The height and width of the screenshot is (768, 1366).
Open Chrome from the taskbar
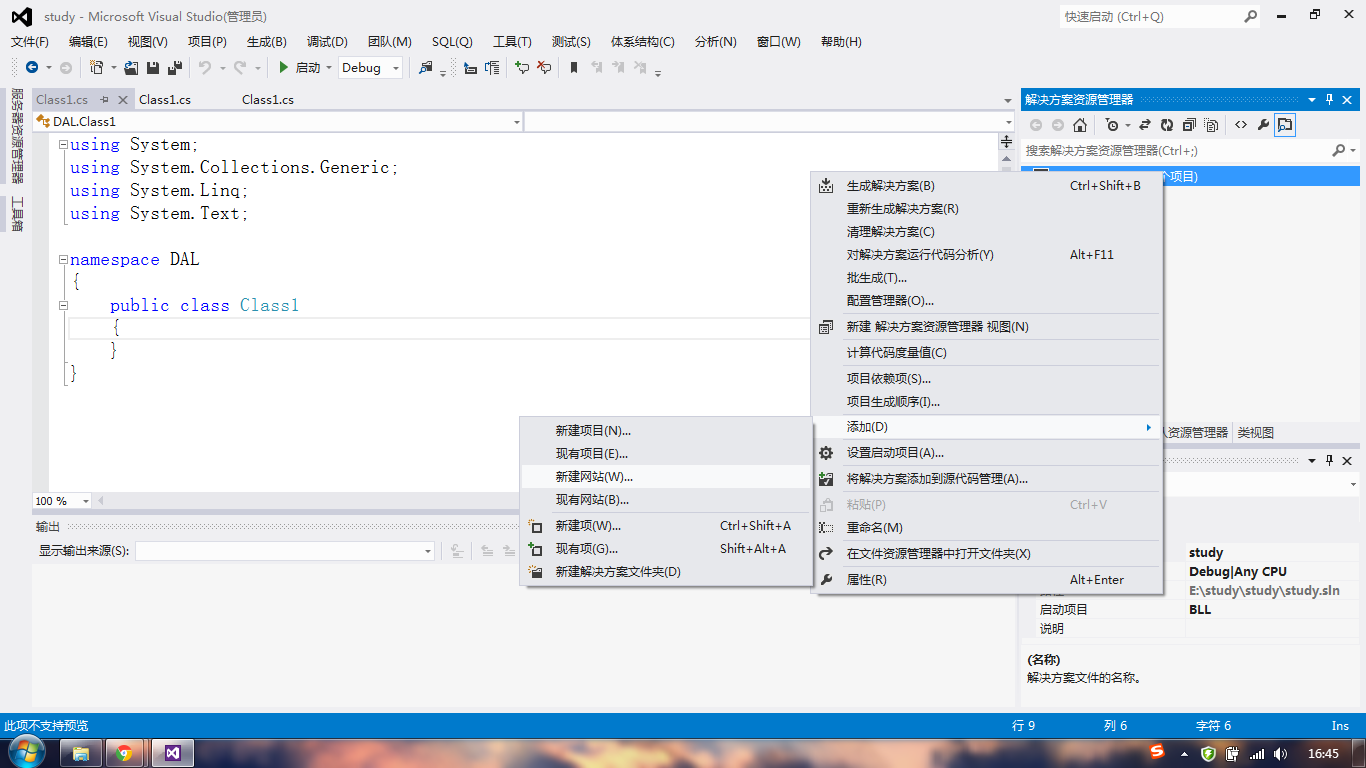click(x=126, y=752)
